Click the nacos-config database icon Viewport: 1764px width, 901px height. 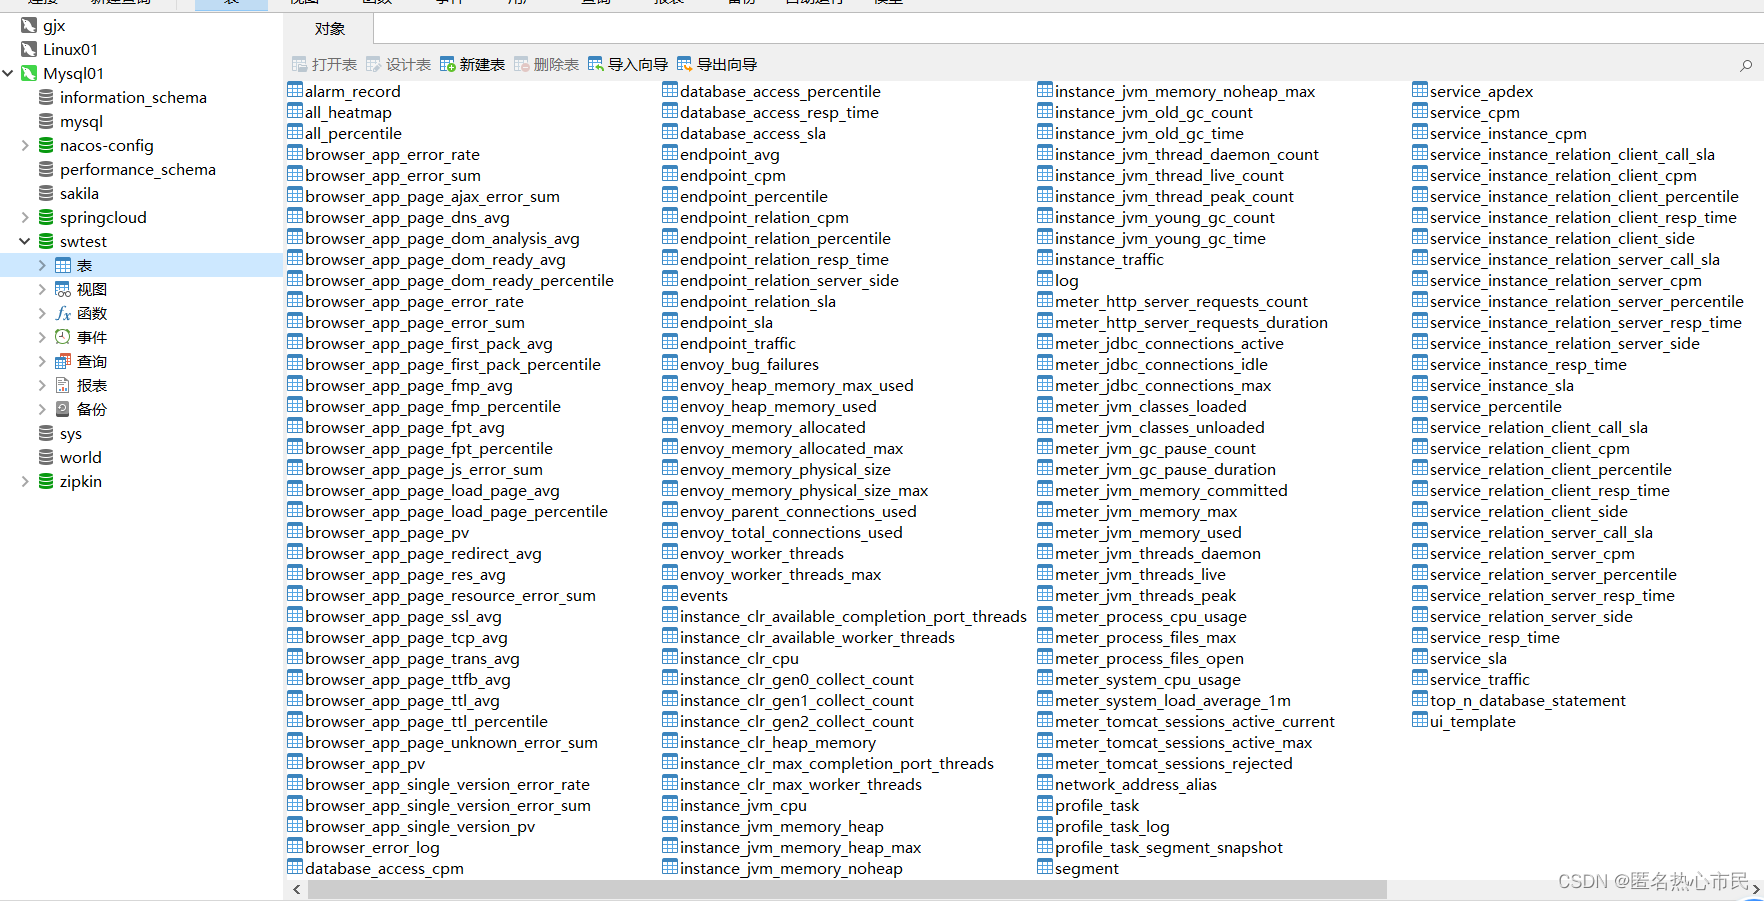pyautogui.click(x=46, y=145)
